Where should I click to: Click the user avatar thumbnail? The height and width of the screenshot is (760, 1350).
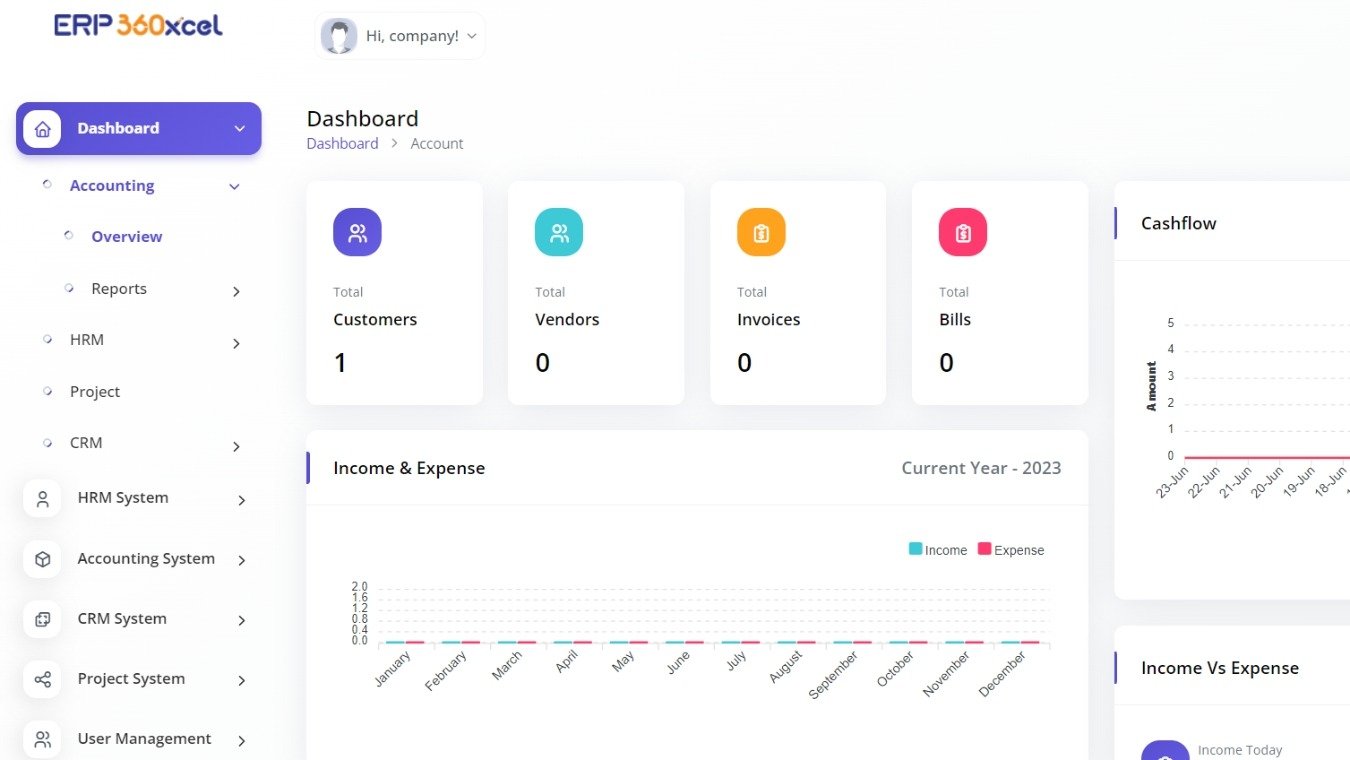pos(339,35)
